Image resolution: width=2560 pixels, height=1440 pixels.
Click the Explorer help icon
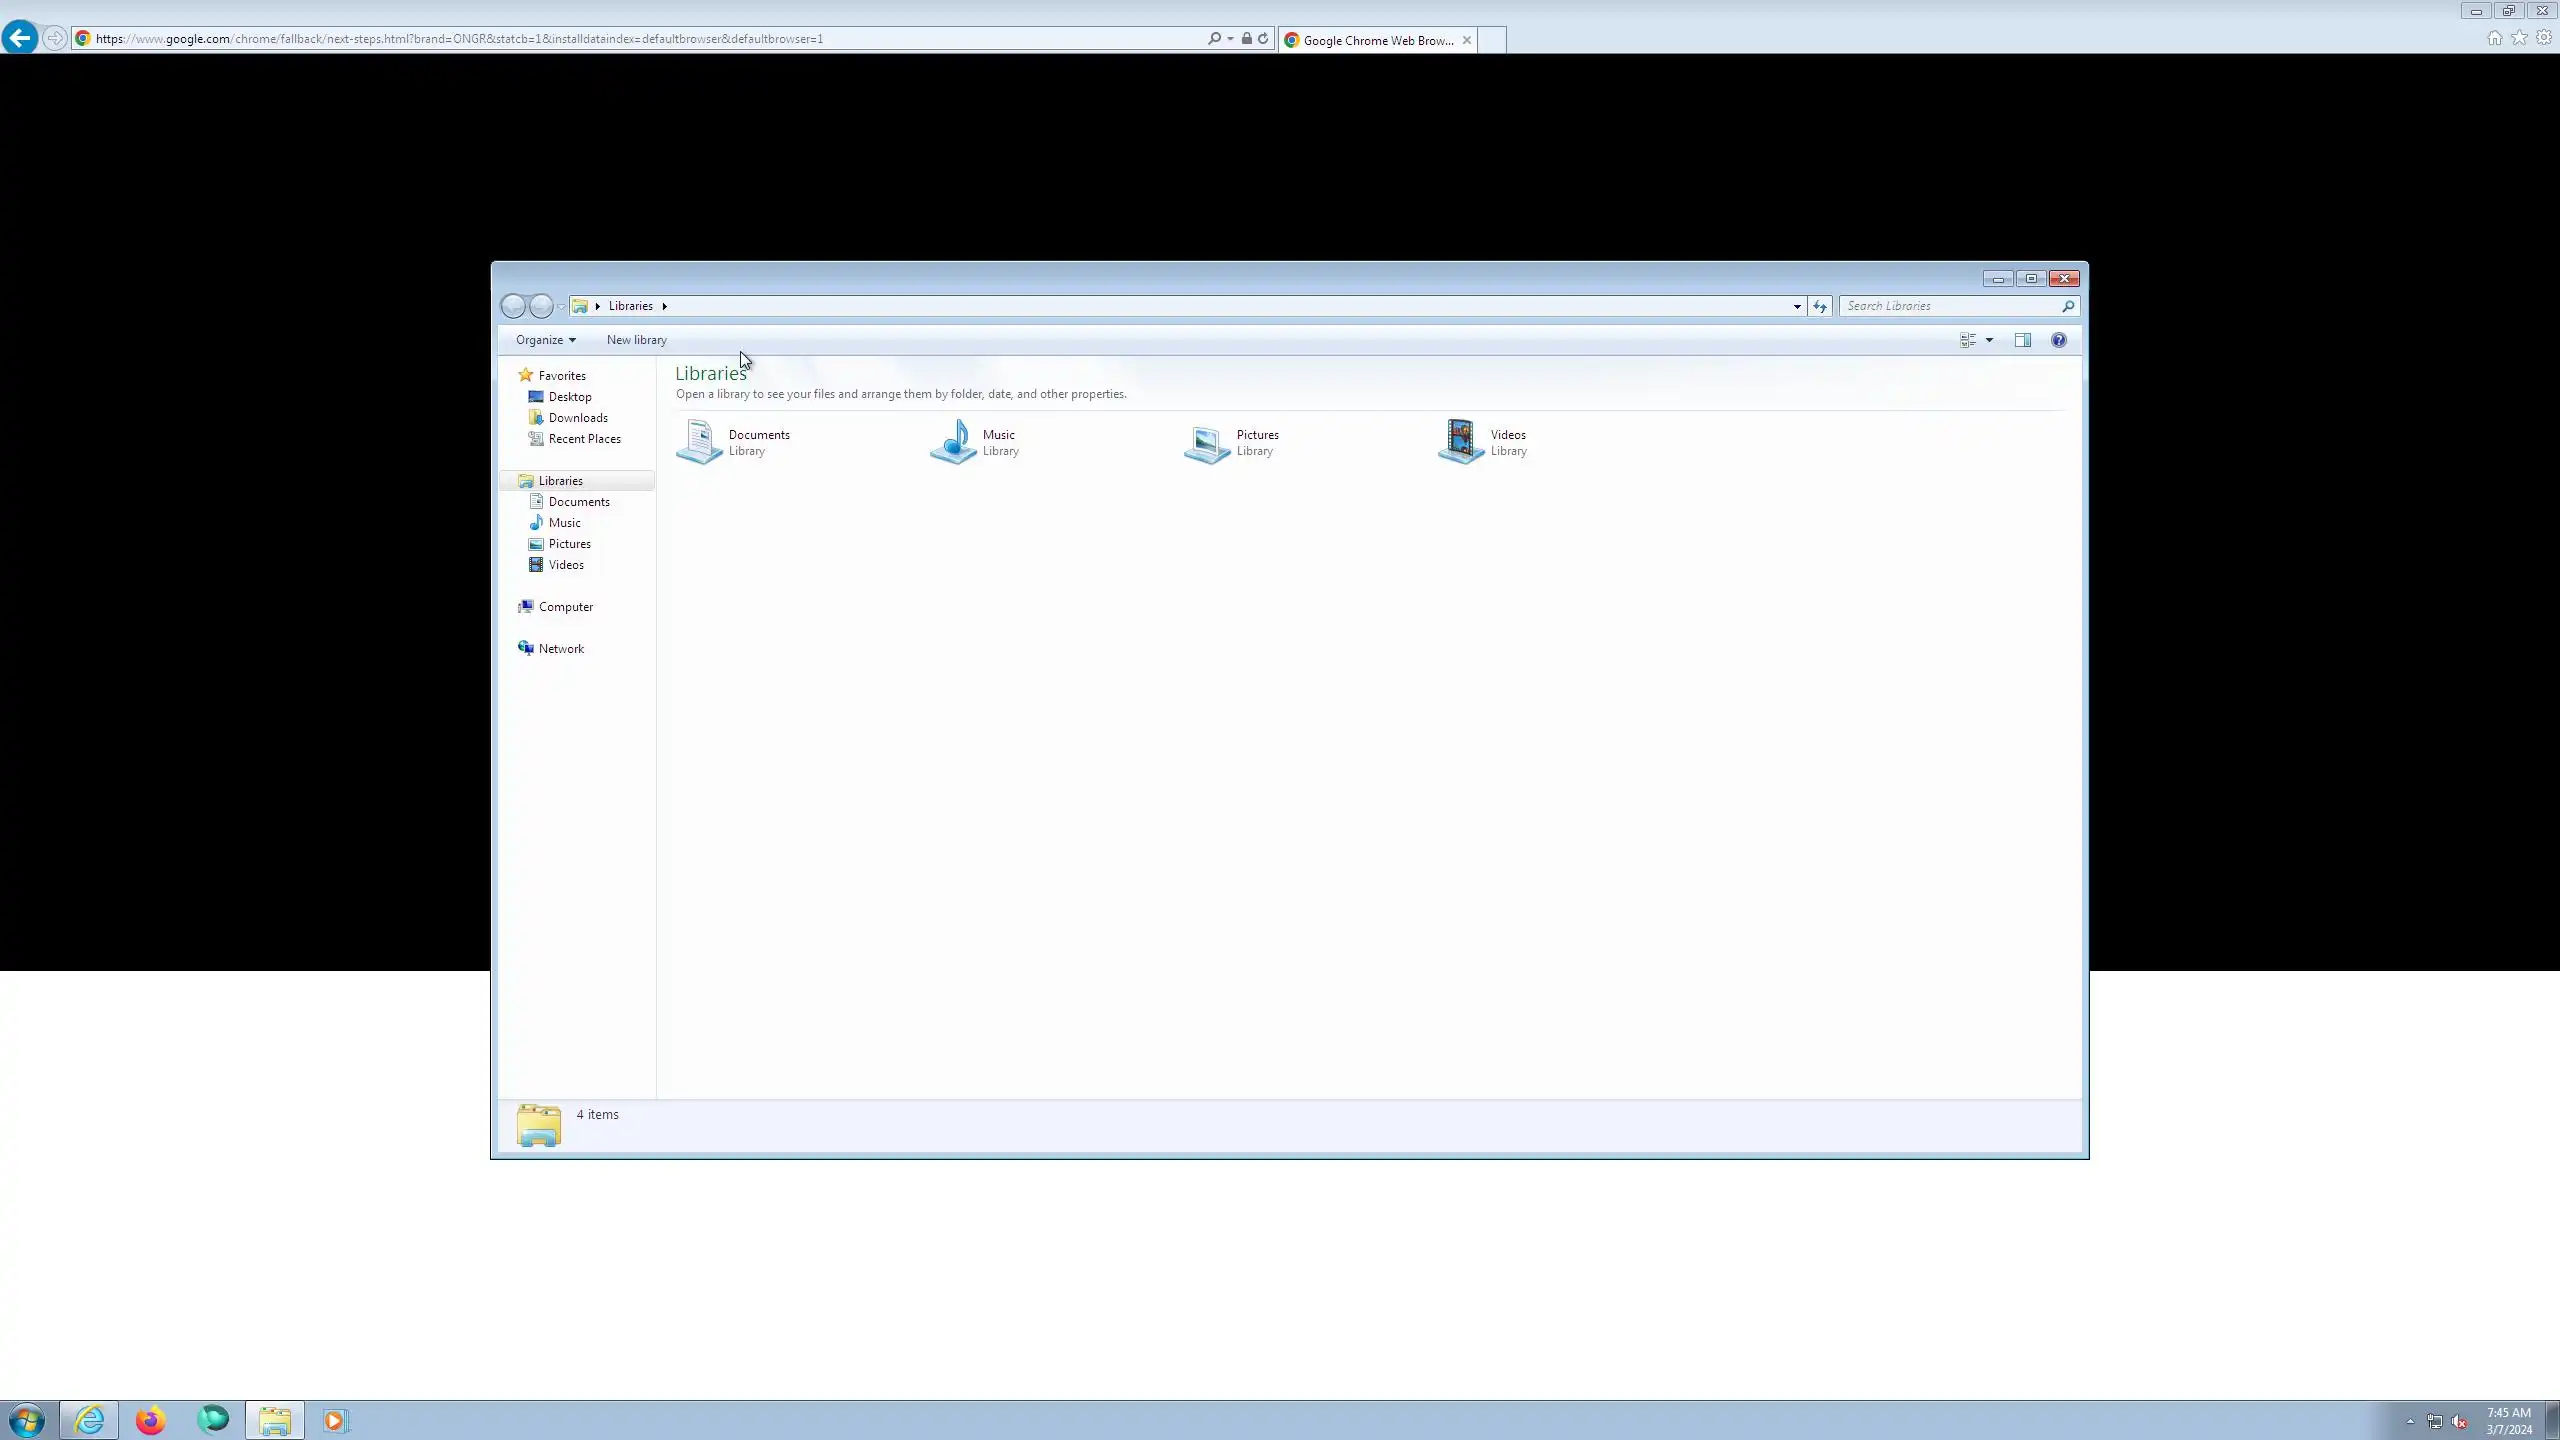pos(2058,340)
